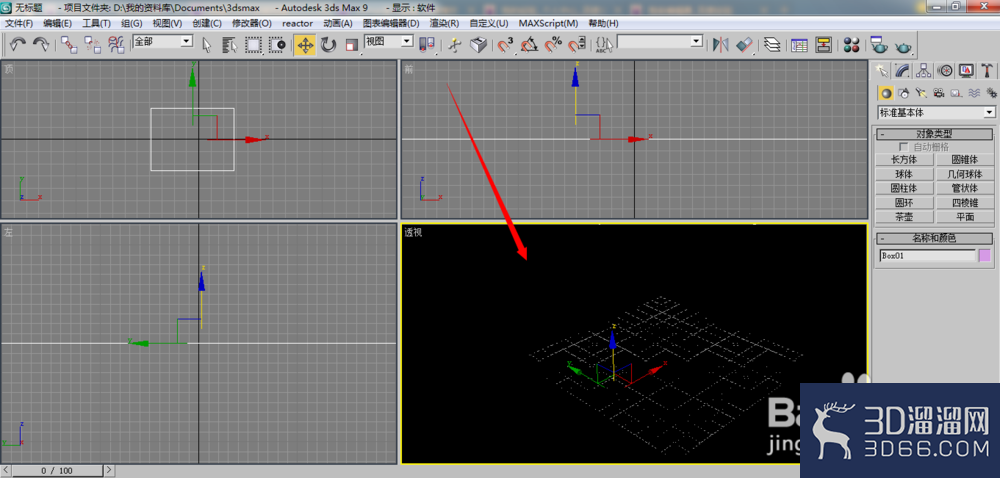Toggle the Angle Snap icon
The width and height of the screenshot is (1000, 478).
[x=529, y=45]
